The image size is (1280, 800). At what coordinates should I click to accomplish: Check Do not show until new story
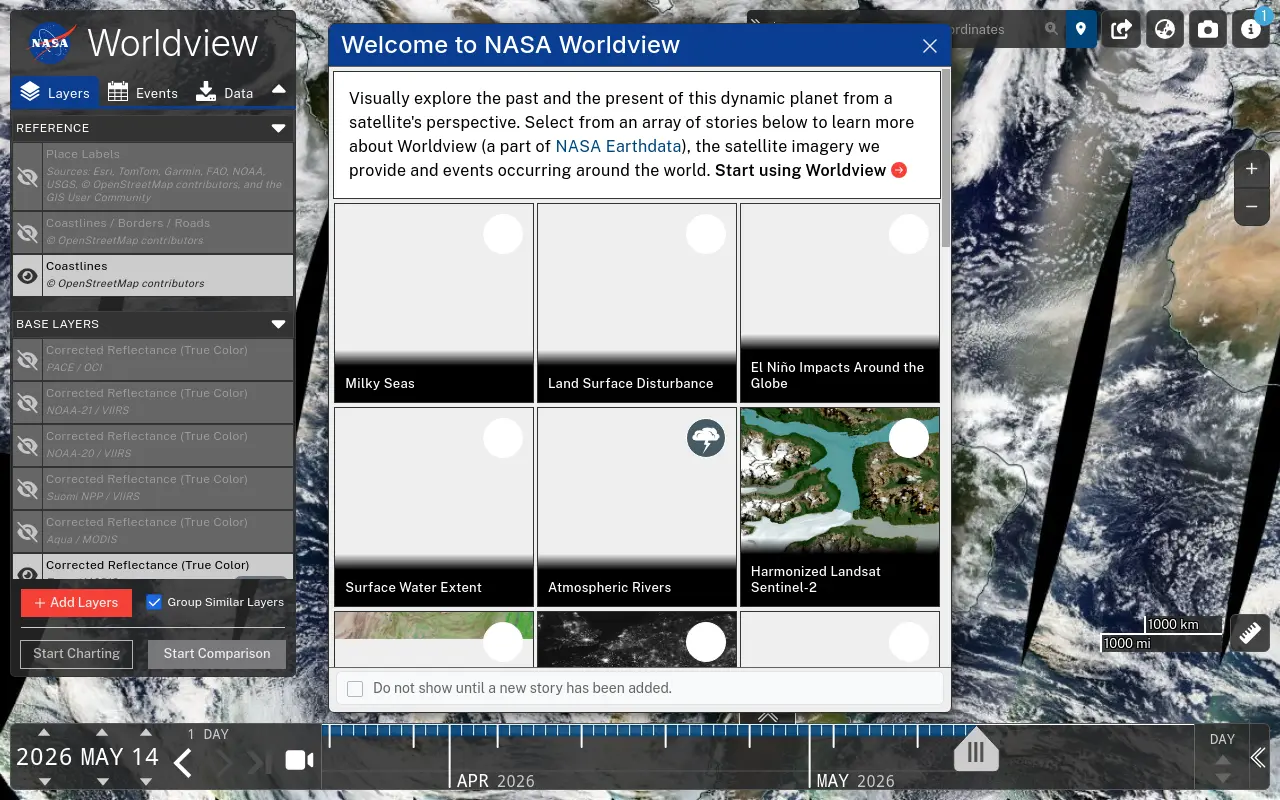[x=355, y=689]
